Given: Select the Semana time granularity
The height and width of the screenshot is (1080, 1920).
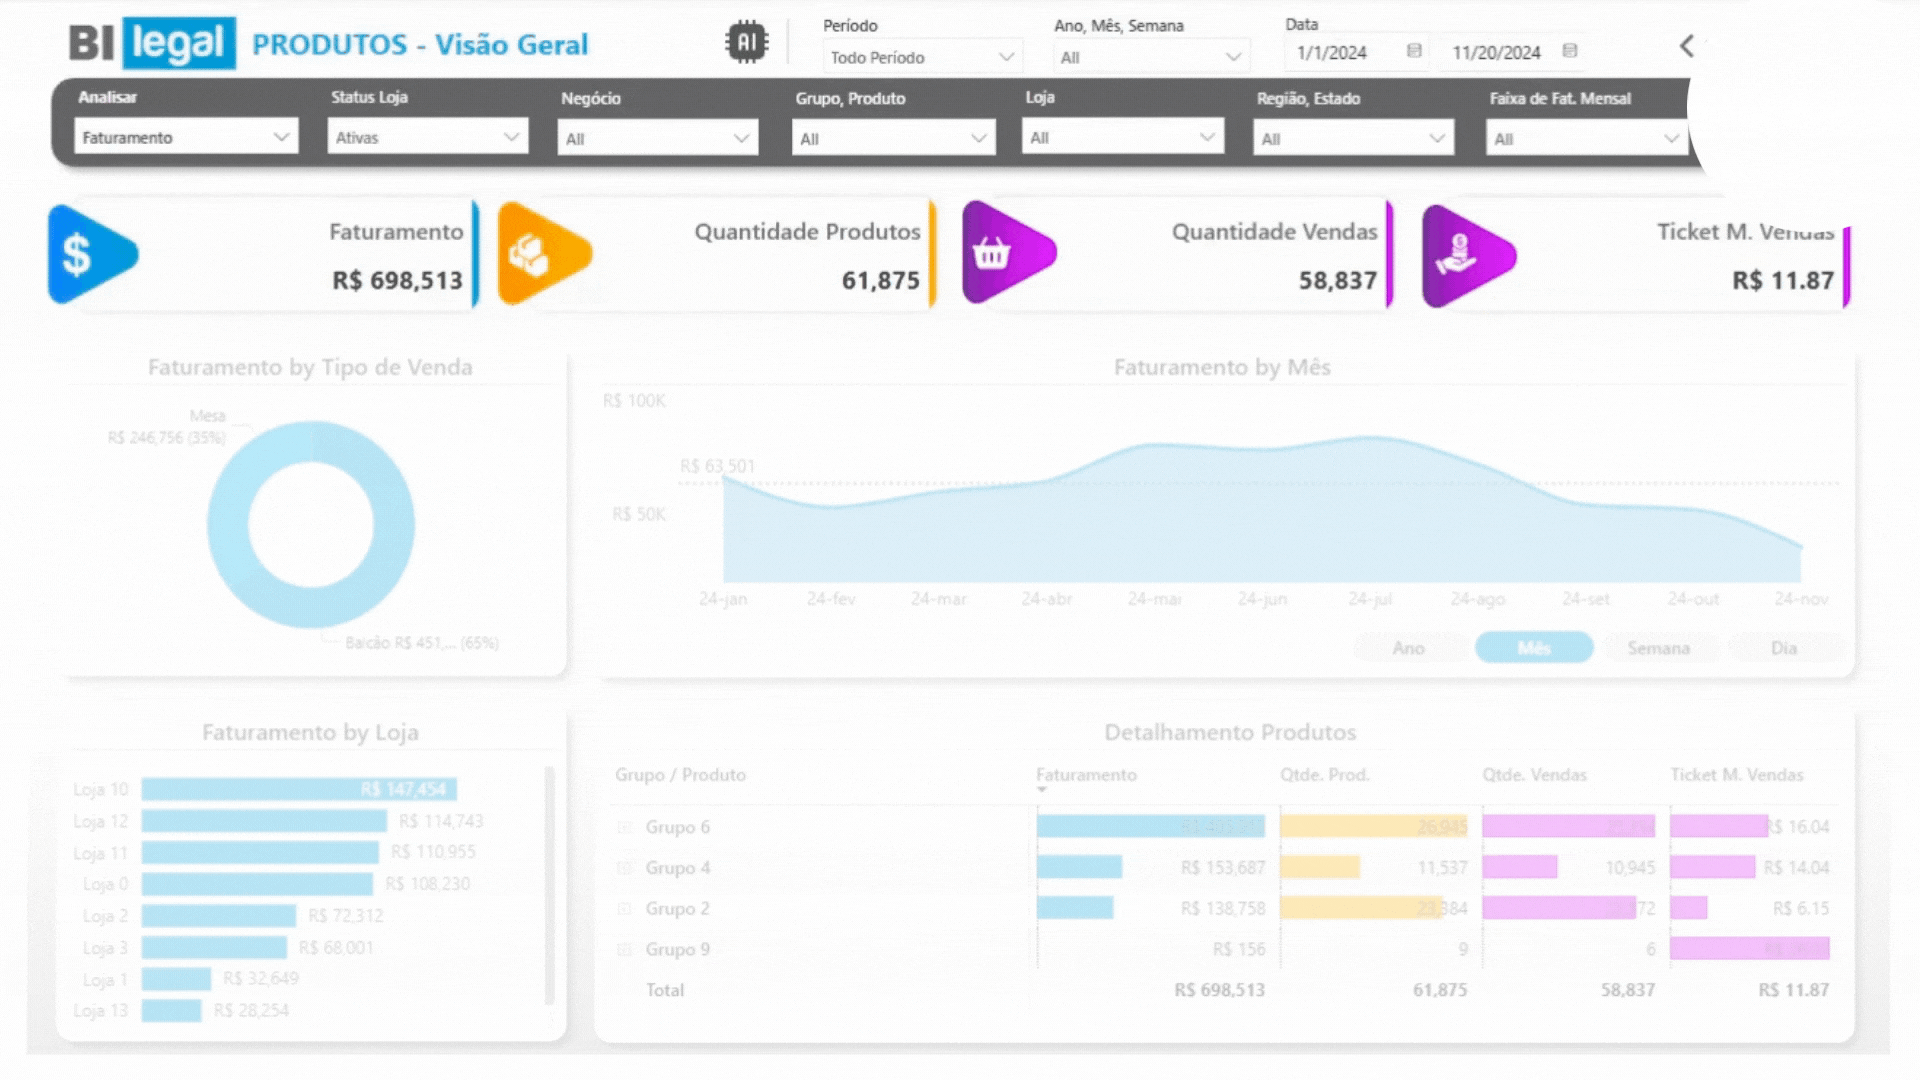Looking at the screenshot, I should [x=1658, y=648].
